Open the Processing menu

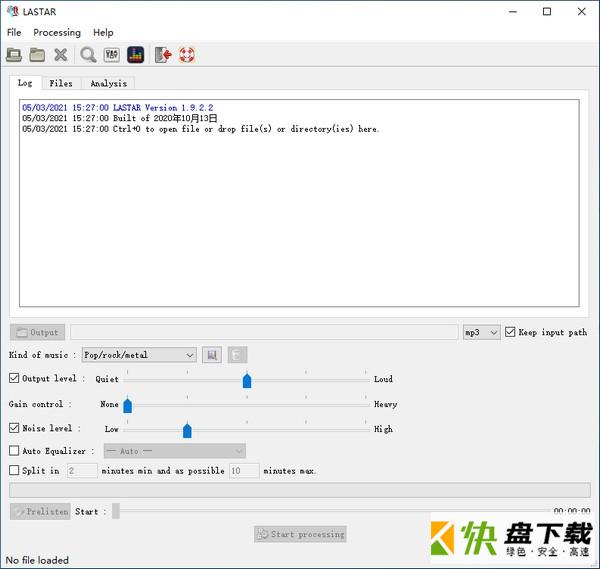coord(57,33)
